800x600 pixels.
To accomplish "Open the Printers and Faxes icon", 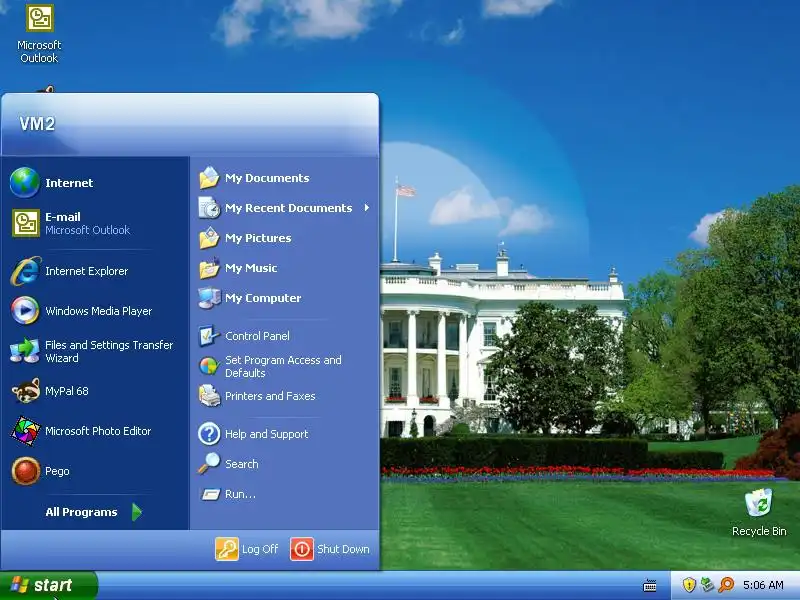I will (x=209, y=396).
